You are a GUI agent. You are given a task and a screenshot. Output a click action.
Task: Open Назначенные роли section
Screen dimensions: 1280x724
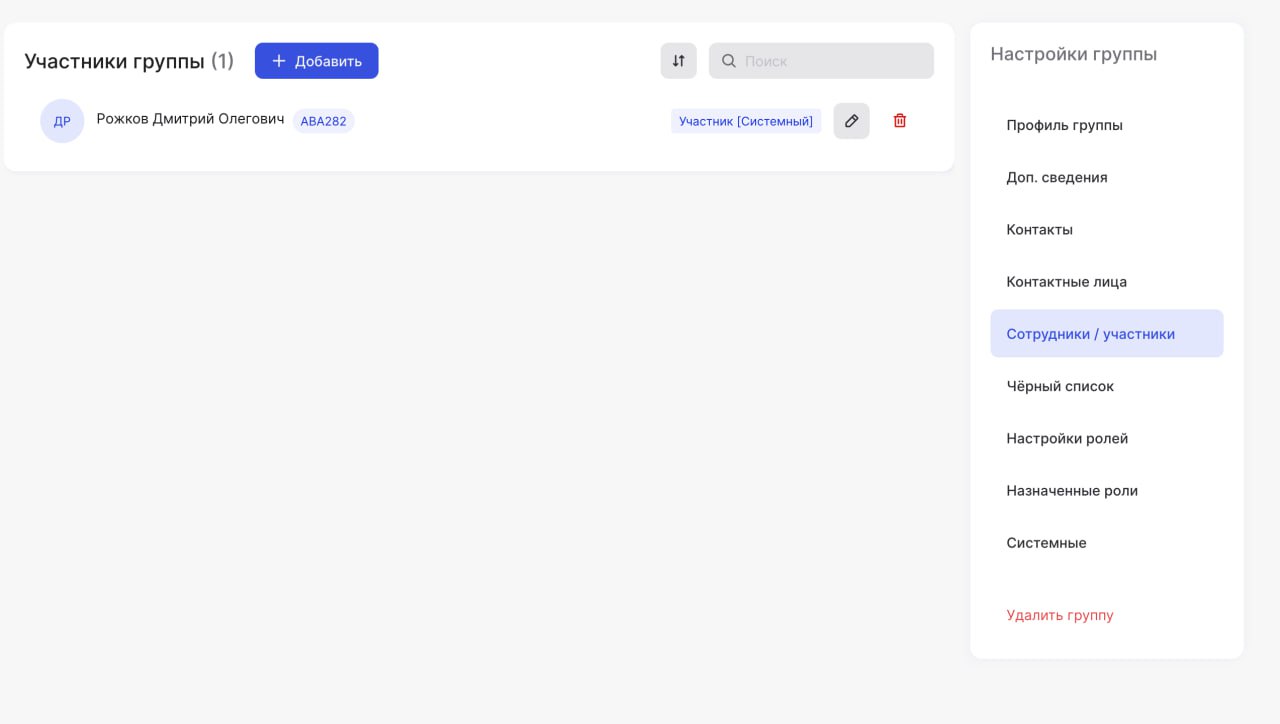[1071, 490]
